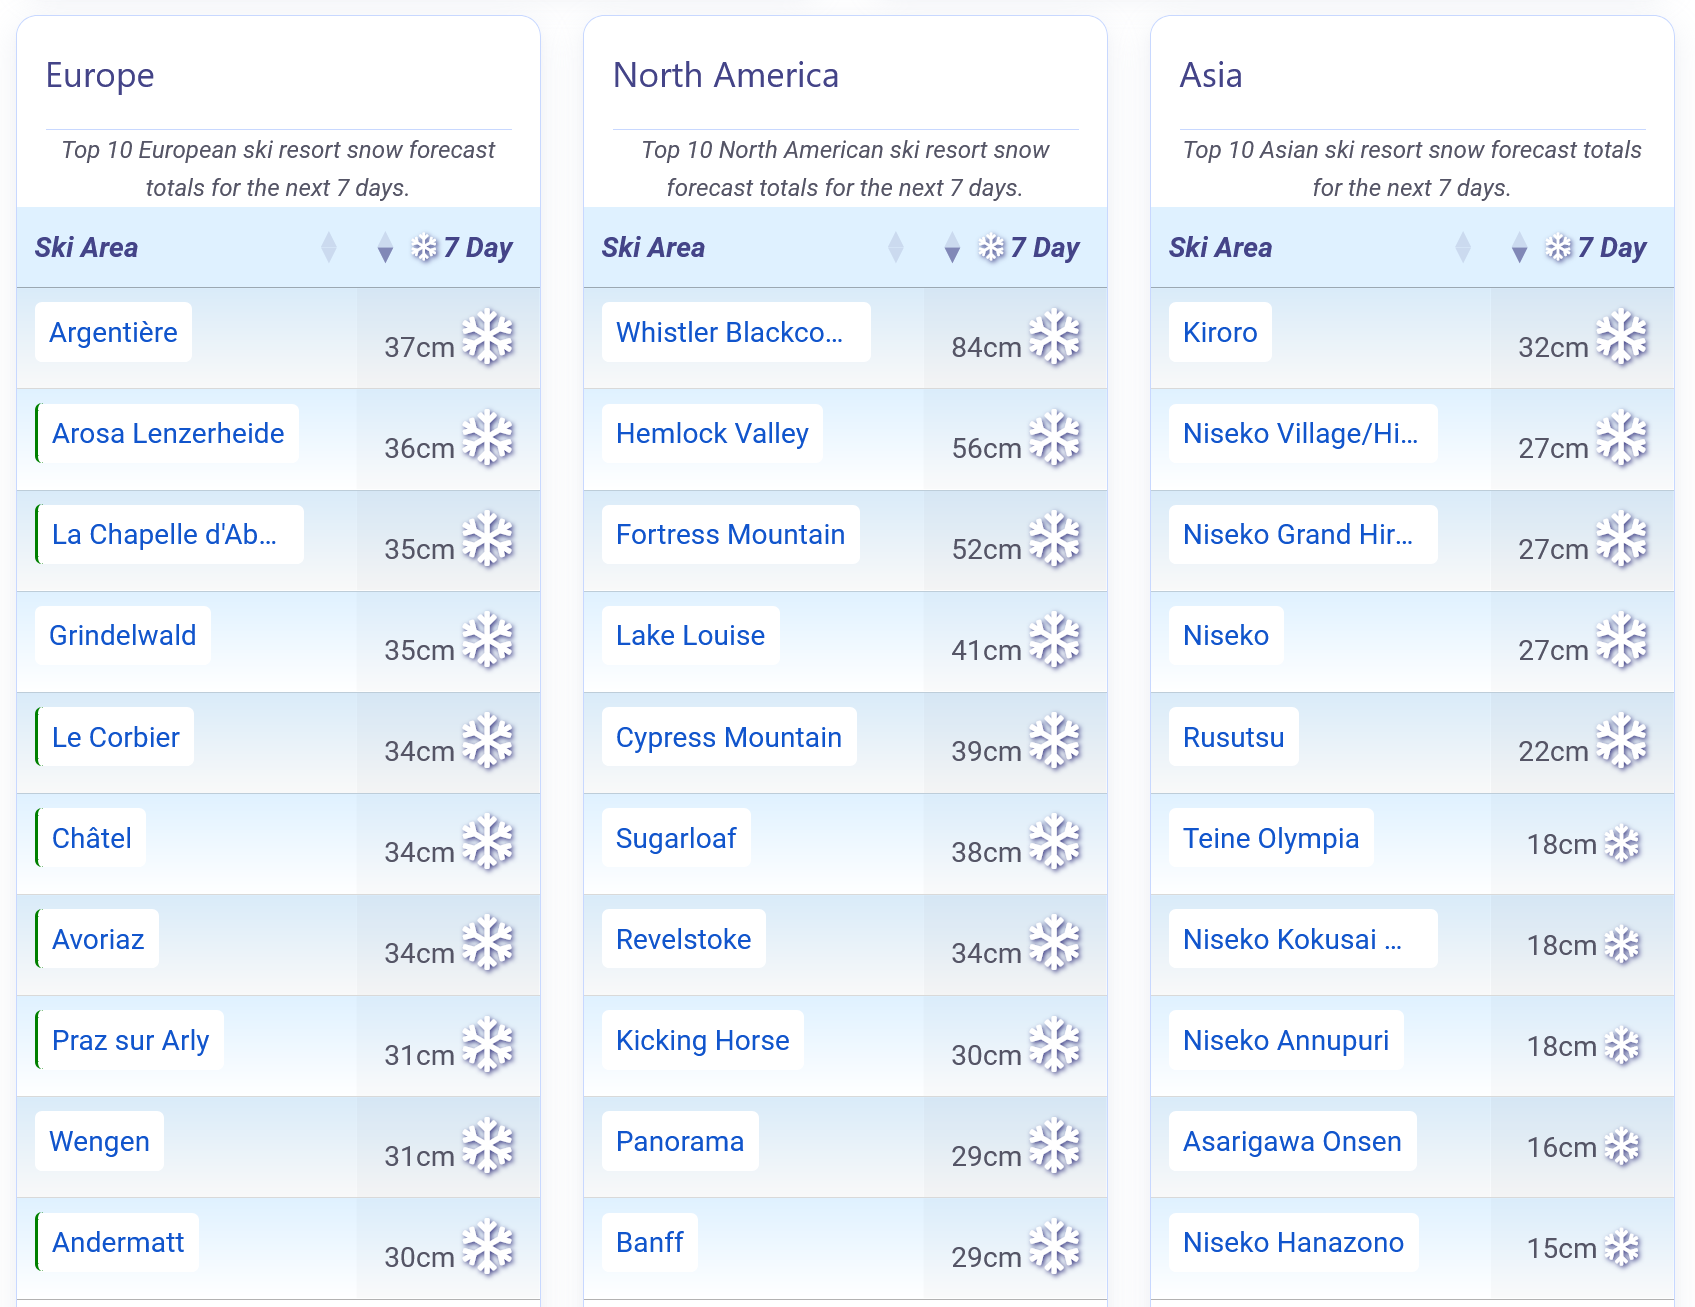The height and width of the screenshot is (1307, 1695).
Task: Click snowflake icon in Asia 7 Day header
Action: tap(1559, 247)
